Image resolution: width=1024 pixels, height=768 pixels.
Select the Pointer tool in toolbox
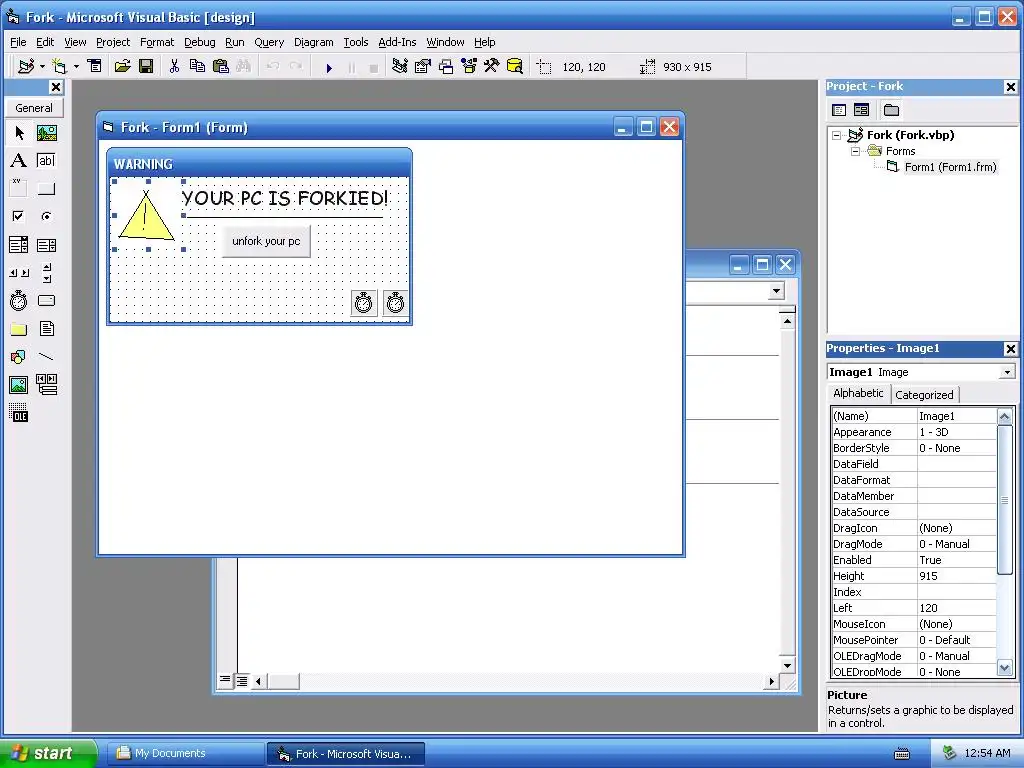19,133
